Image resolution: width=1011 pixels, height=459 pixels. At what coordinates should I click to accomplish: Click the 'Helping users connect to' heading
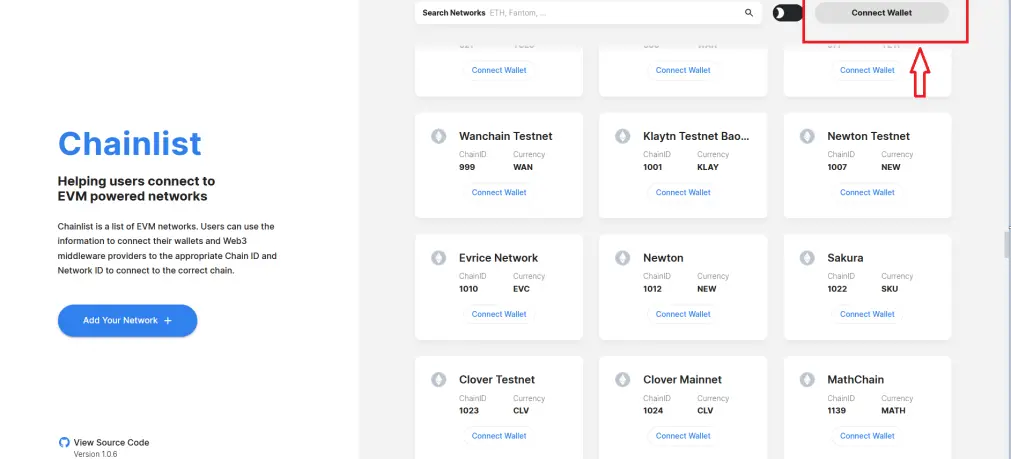point(136,181)
